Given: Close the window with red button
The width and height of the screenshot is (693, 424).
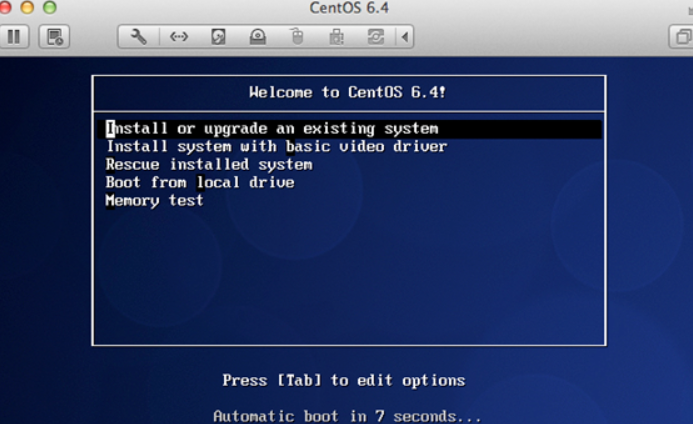Looking at the screenshot, I should coord(5,7).
